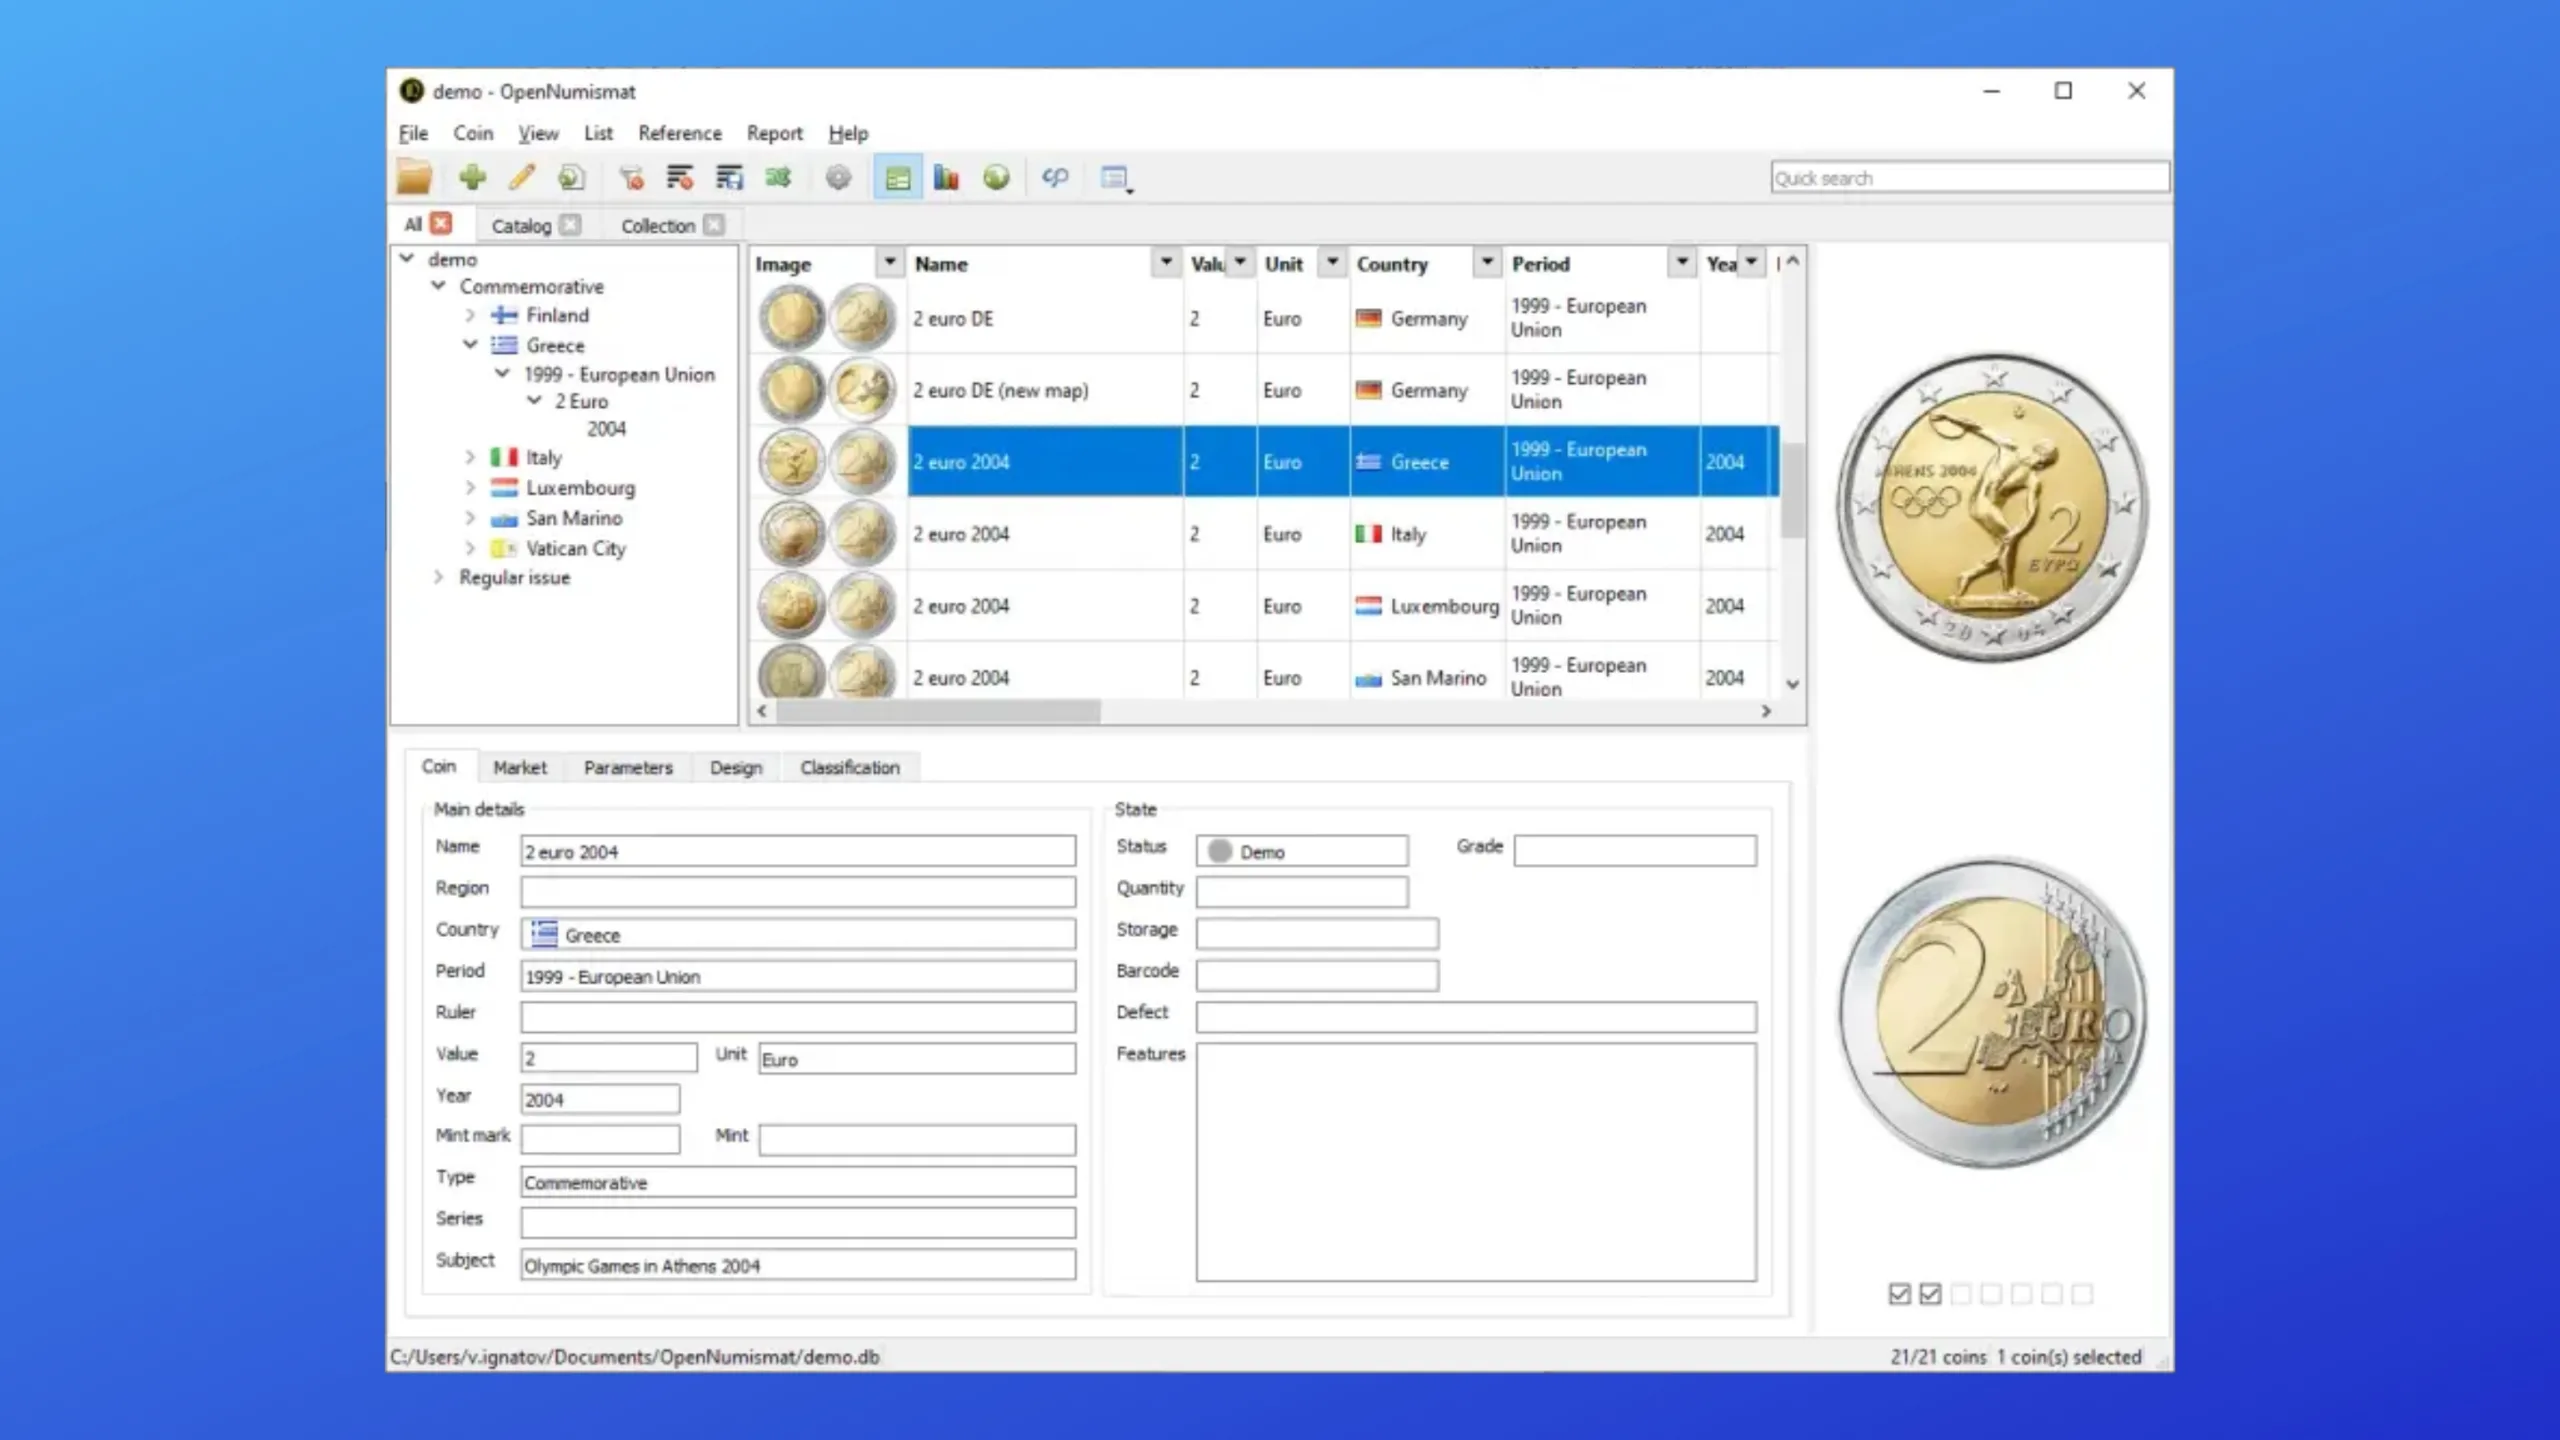Collapse the Greece tree node
The width and height of the screenshot is (2560, 1440).
click(470, 345)
